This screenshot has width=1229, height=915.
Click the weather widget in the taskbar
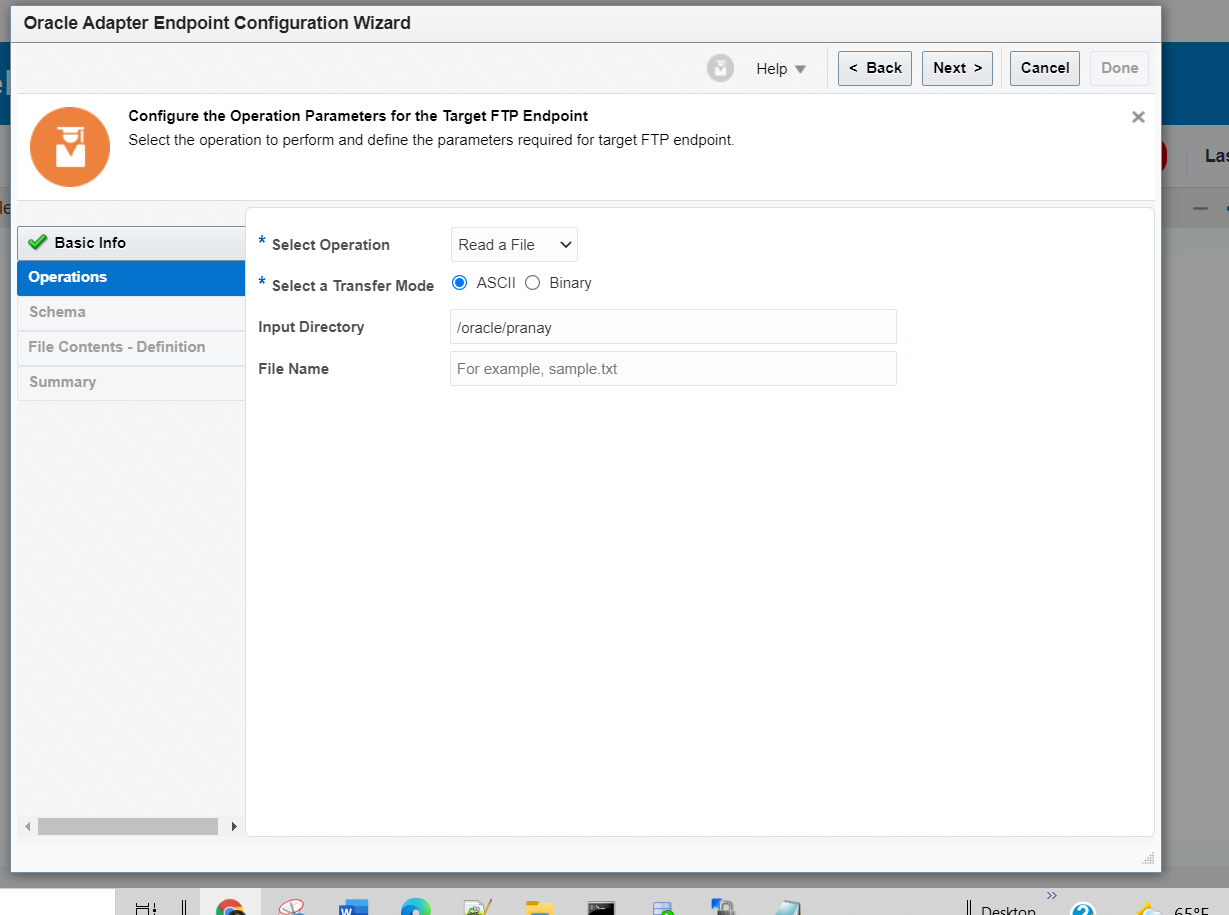[x=1173, y=909]
